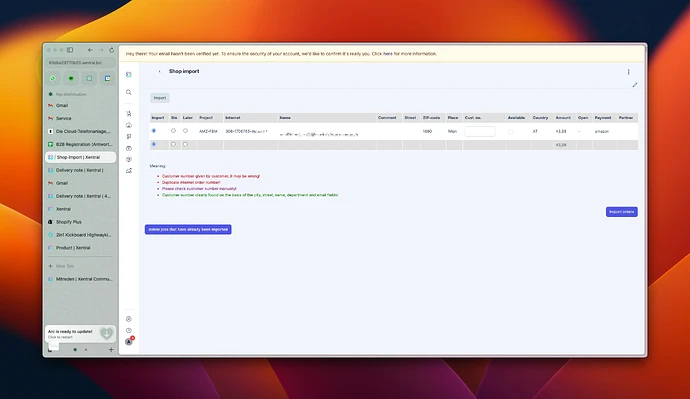
Task: Open the help icon in the sidebar
Action: pyautogui.click(x=128, y=330)
